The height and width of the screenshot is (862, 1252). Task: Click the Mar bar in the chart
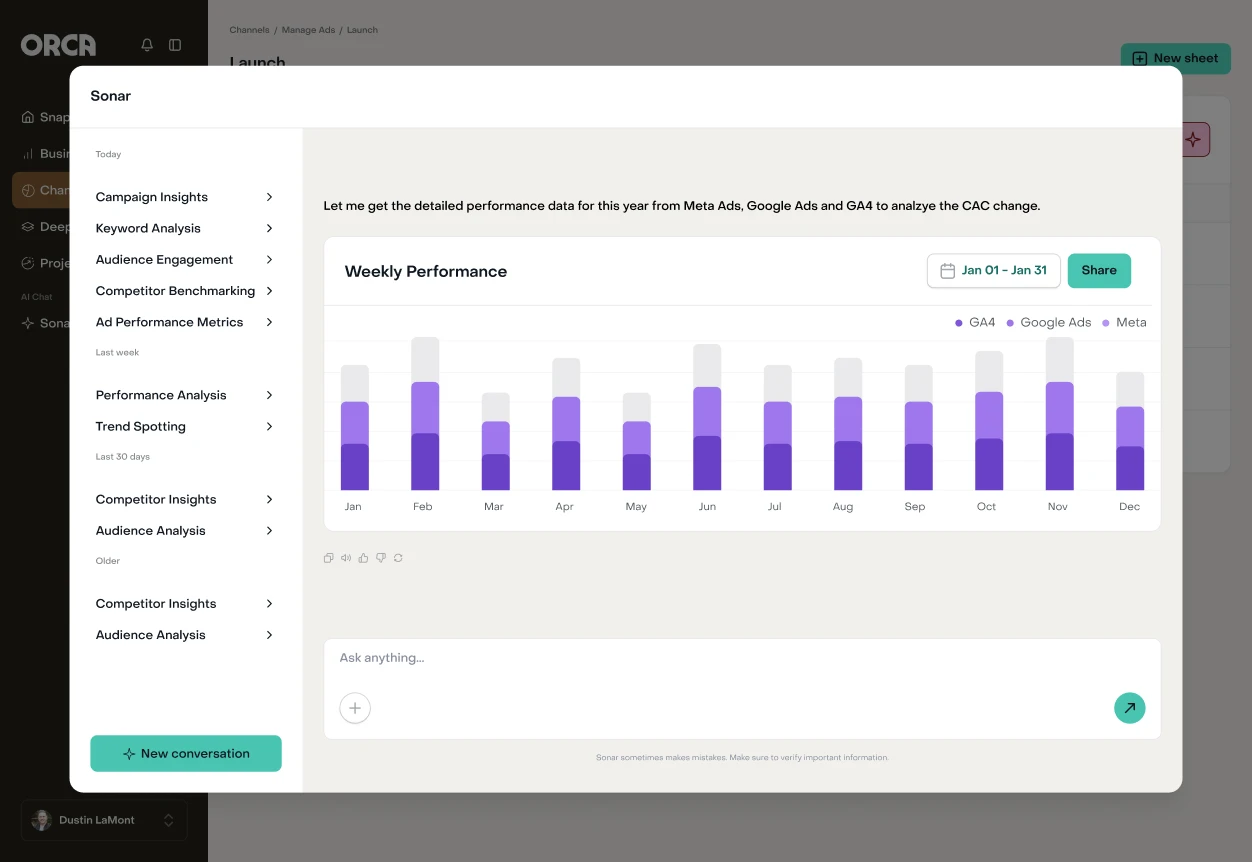point(496,441)
